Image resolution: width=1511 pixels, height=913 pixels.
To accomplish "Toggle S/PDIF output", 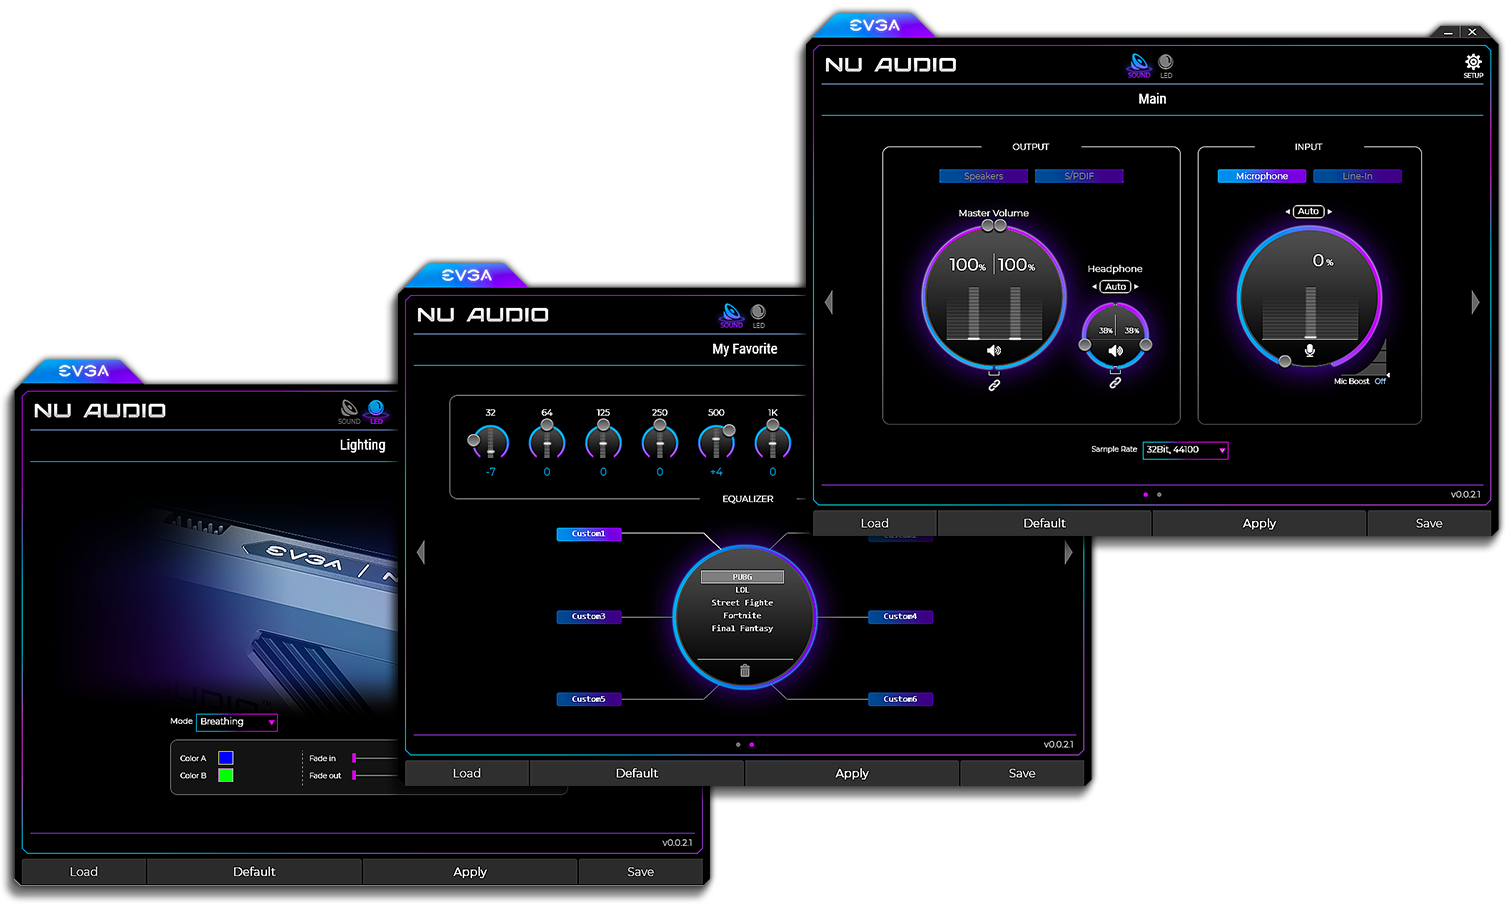I will pos(1079,176).
